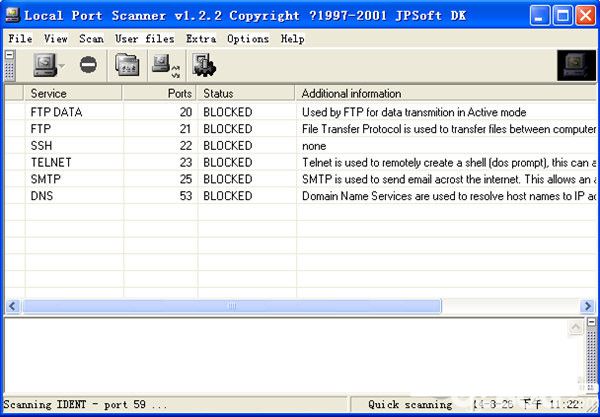Image resolution: width=600 pixels, height=417 pixels.
Task: Open the Scan menu
Action: tap(91, 39)
